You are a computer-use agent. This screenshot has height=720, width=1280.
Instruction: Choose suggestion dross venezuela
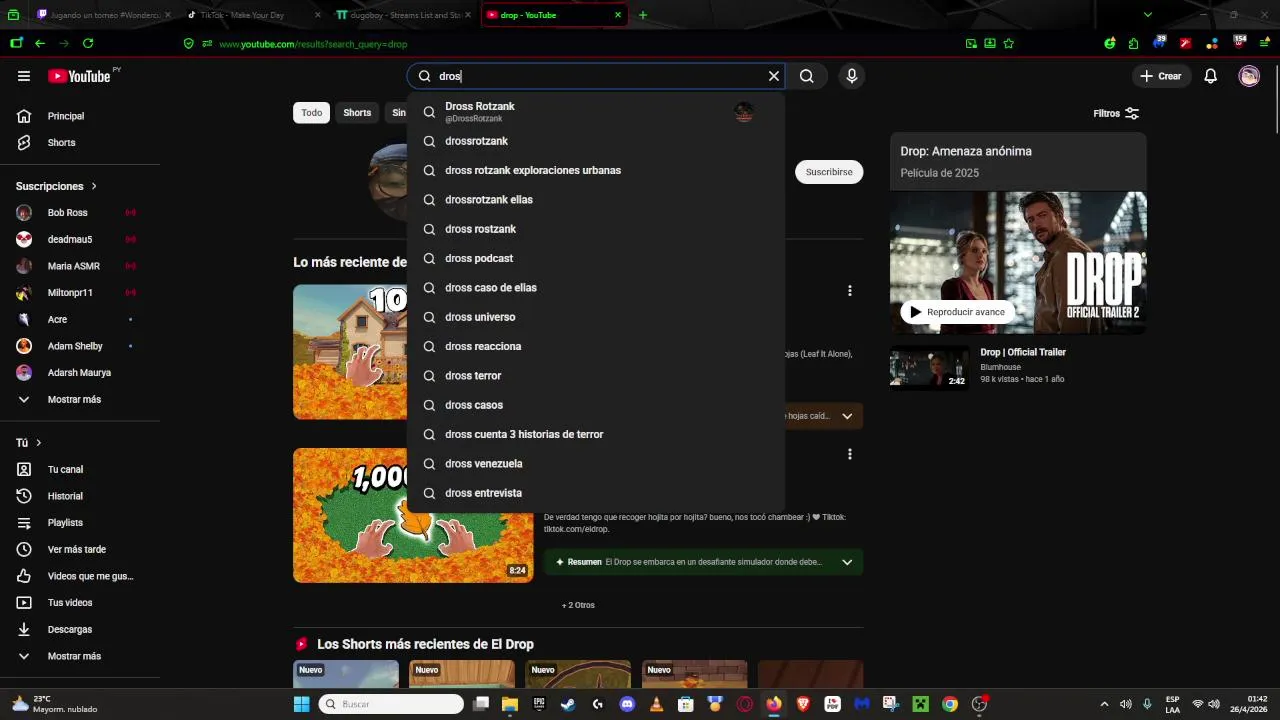click(596, 464)
